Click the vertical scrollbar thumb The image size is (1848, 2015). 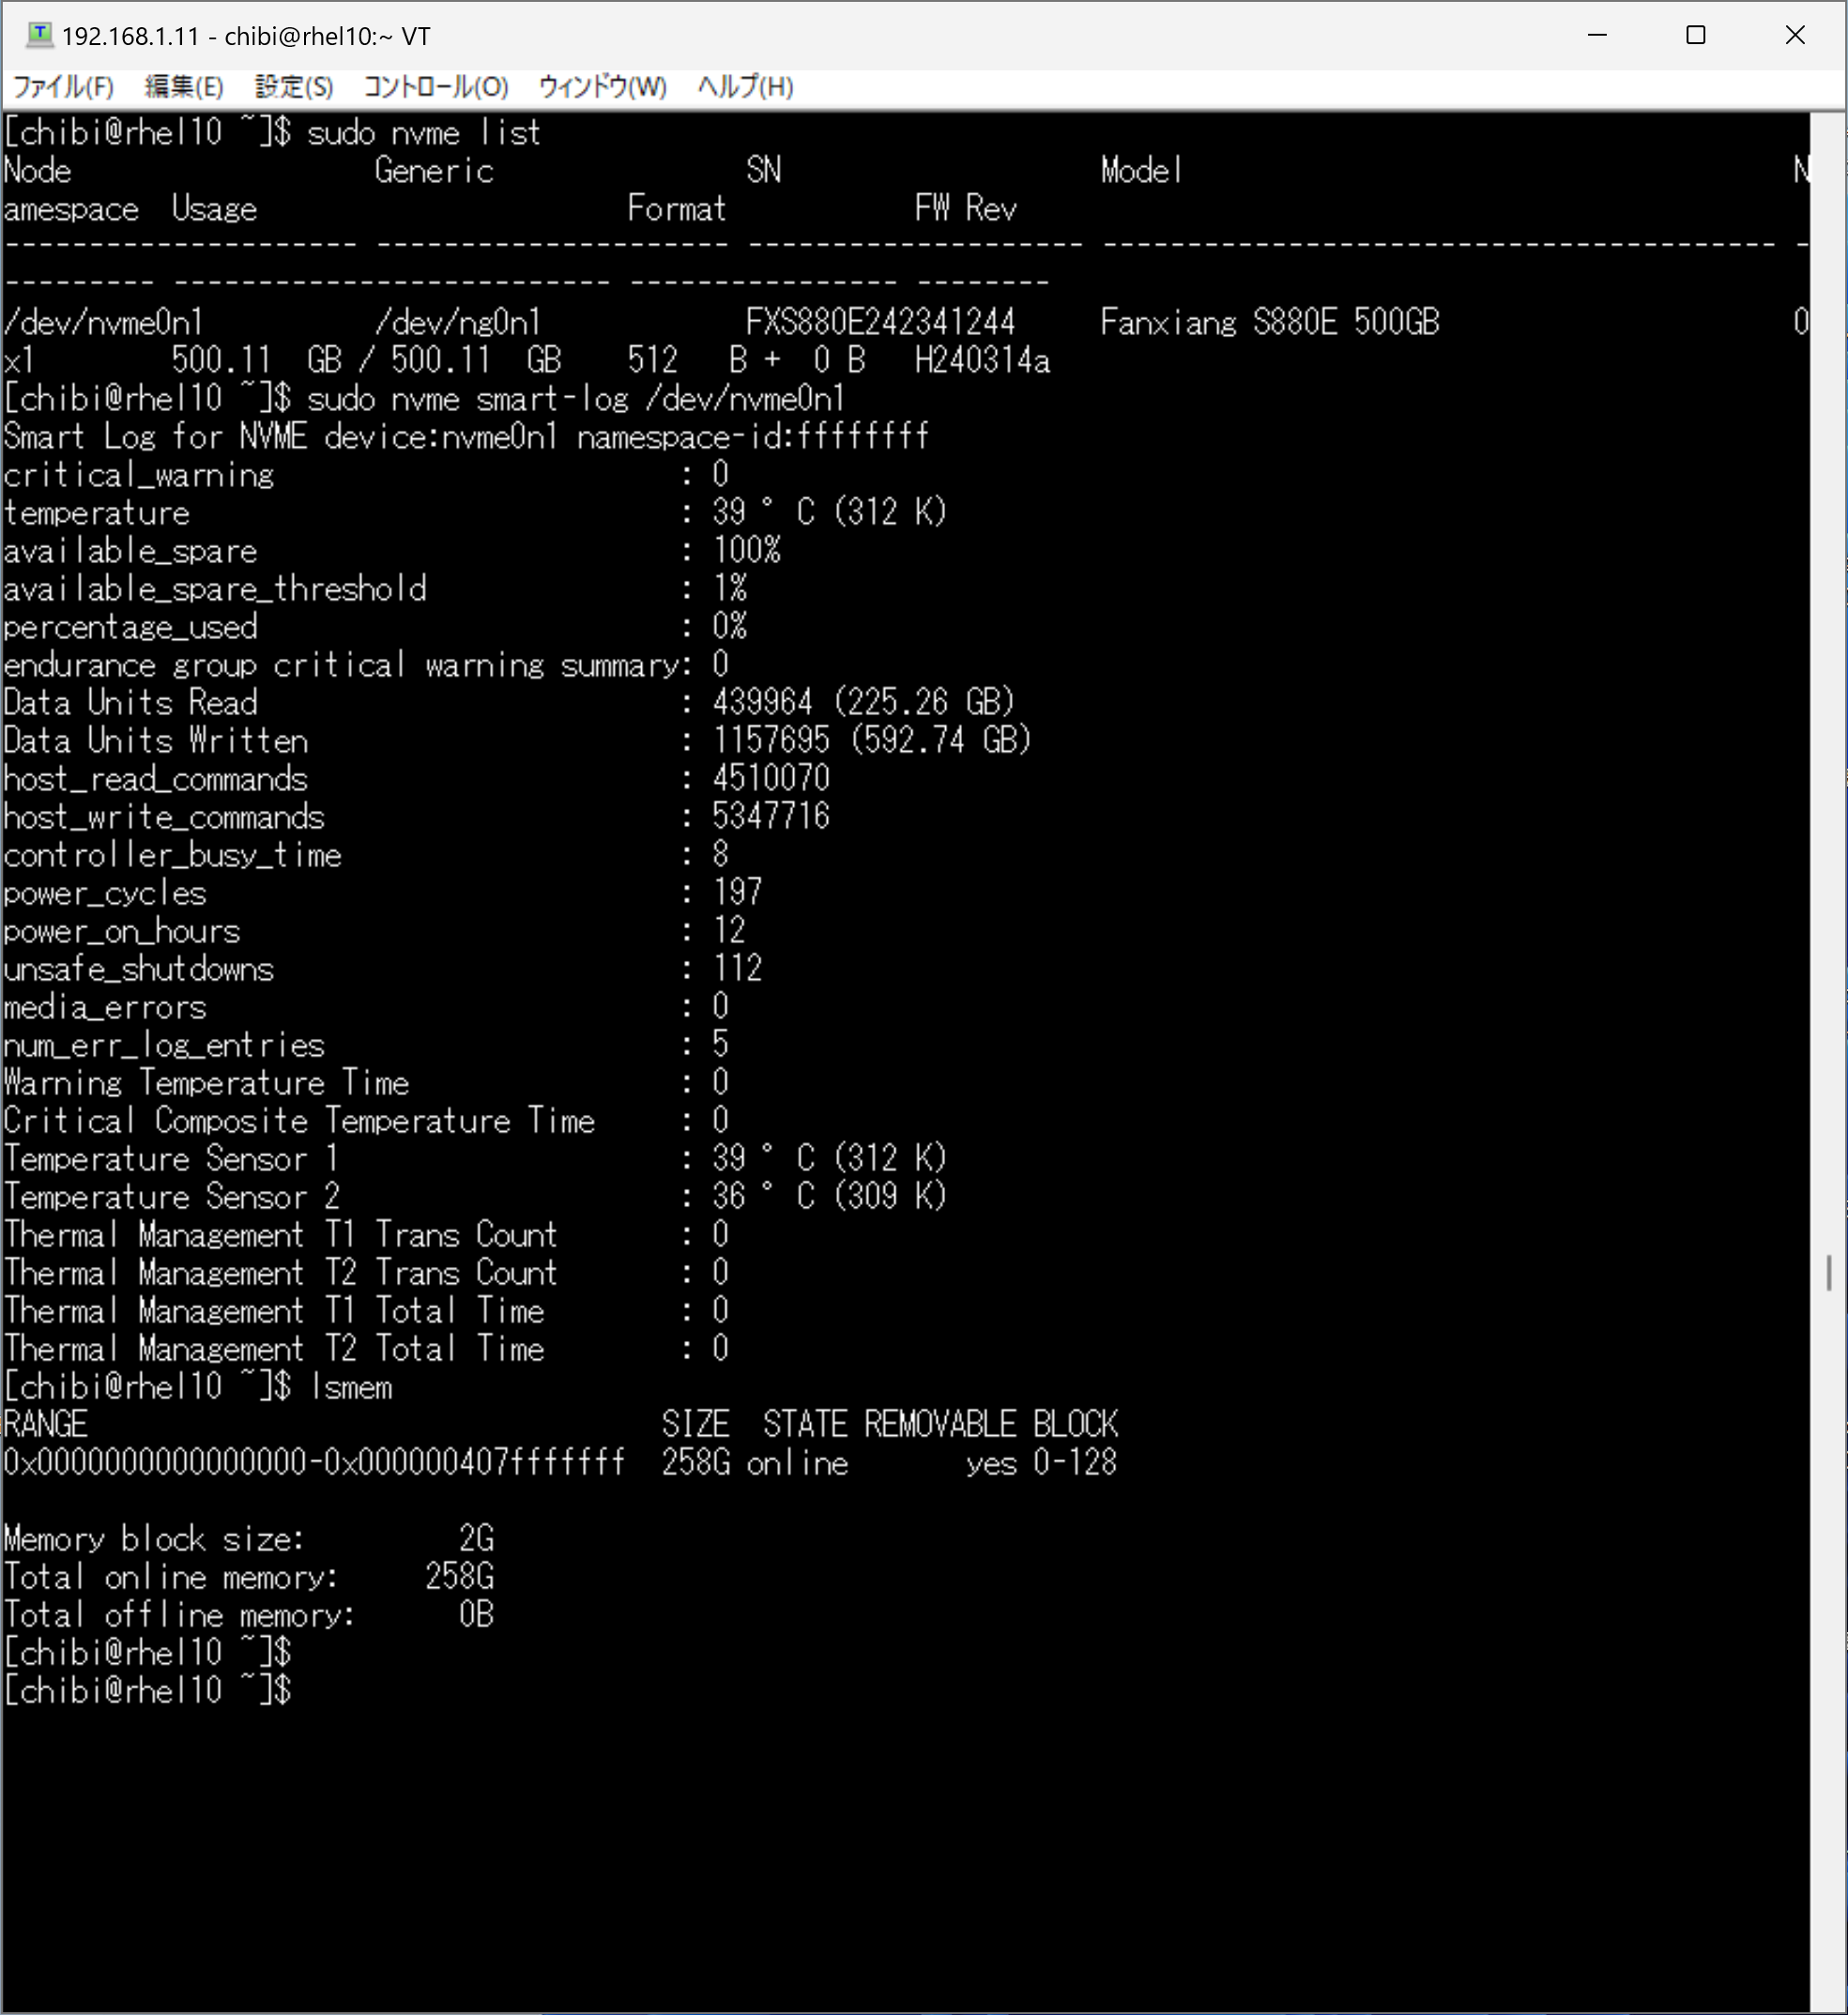(1829, 1273)
